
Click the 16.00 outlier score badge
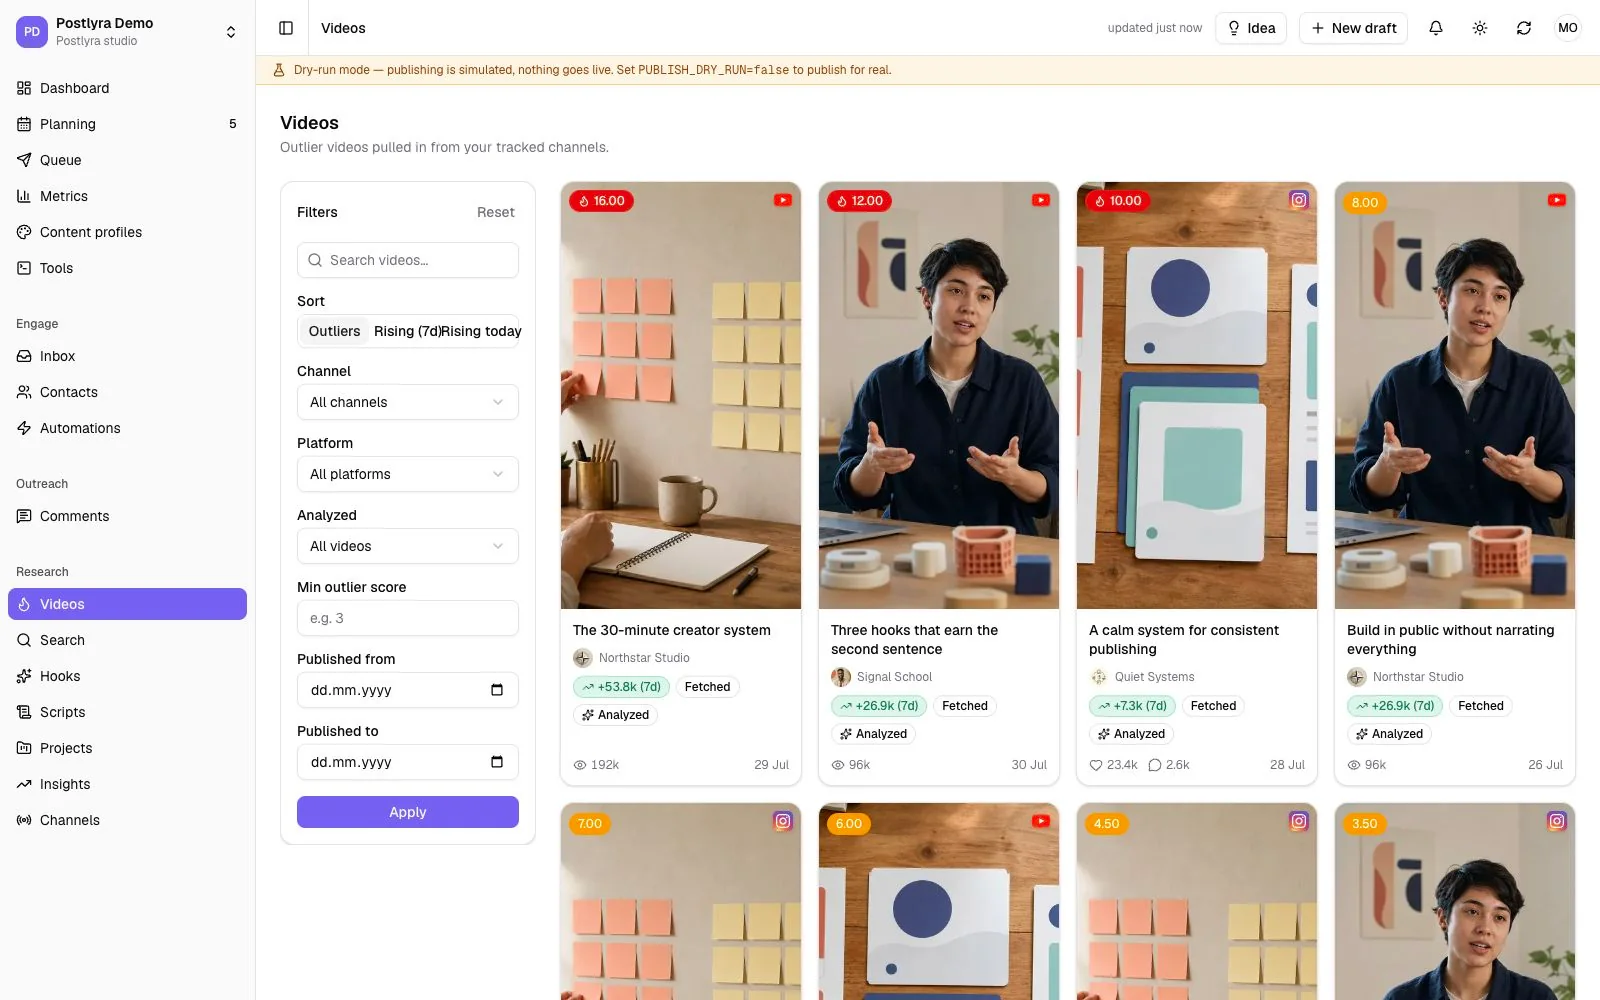click(x=601, y=201)
